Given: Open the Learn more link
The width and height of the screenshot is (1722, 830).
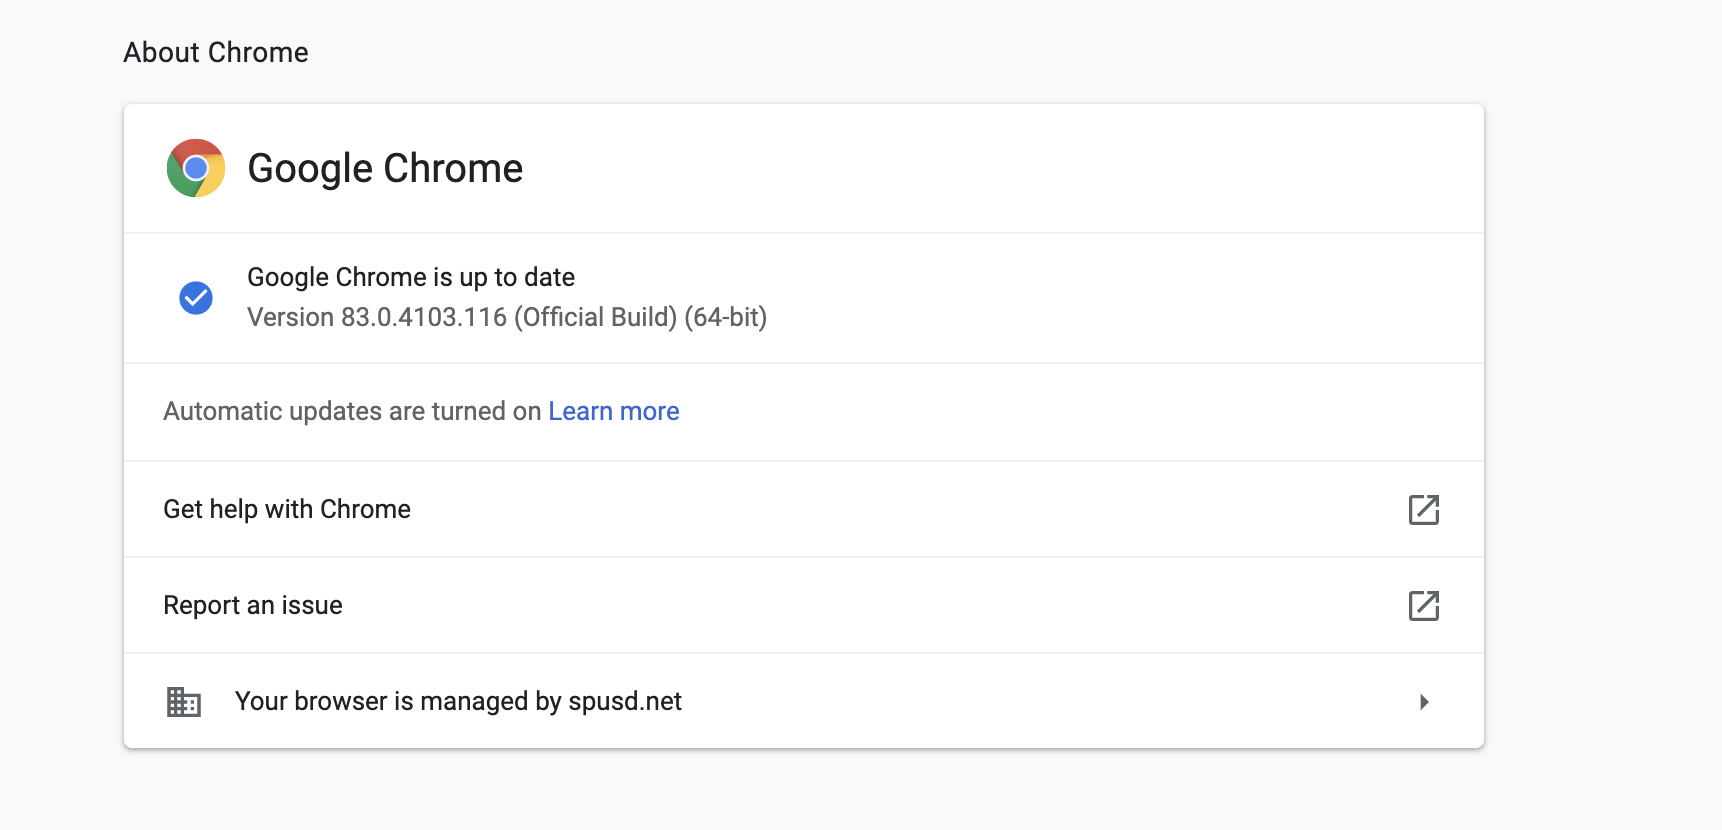Looking at the screenshot, I should click(x=613, y=411).
